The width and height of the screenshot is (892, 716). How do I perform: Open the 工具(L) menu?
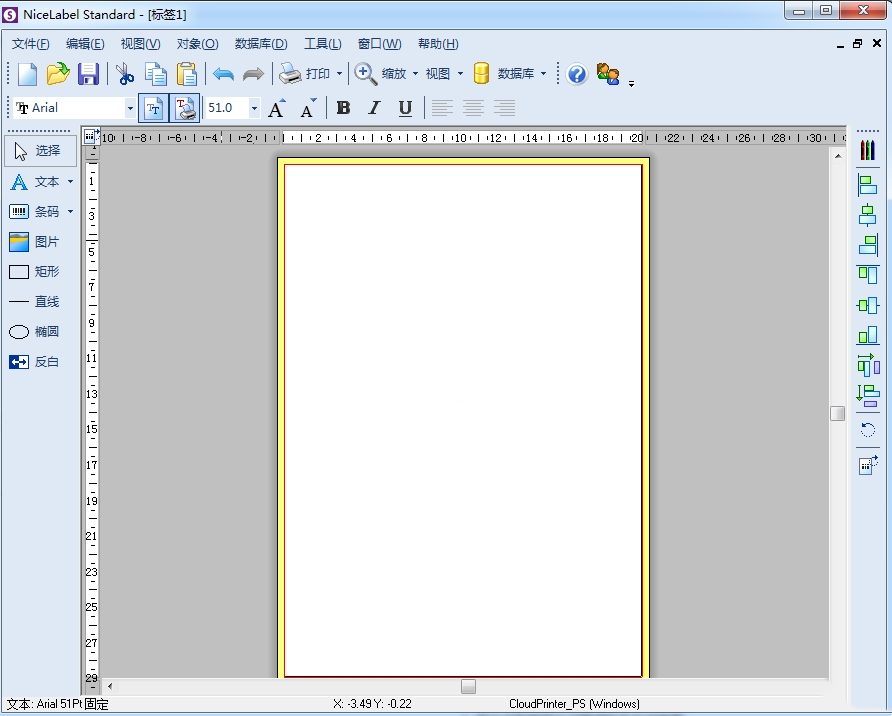tap(323, 44)
